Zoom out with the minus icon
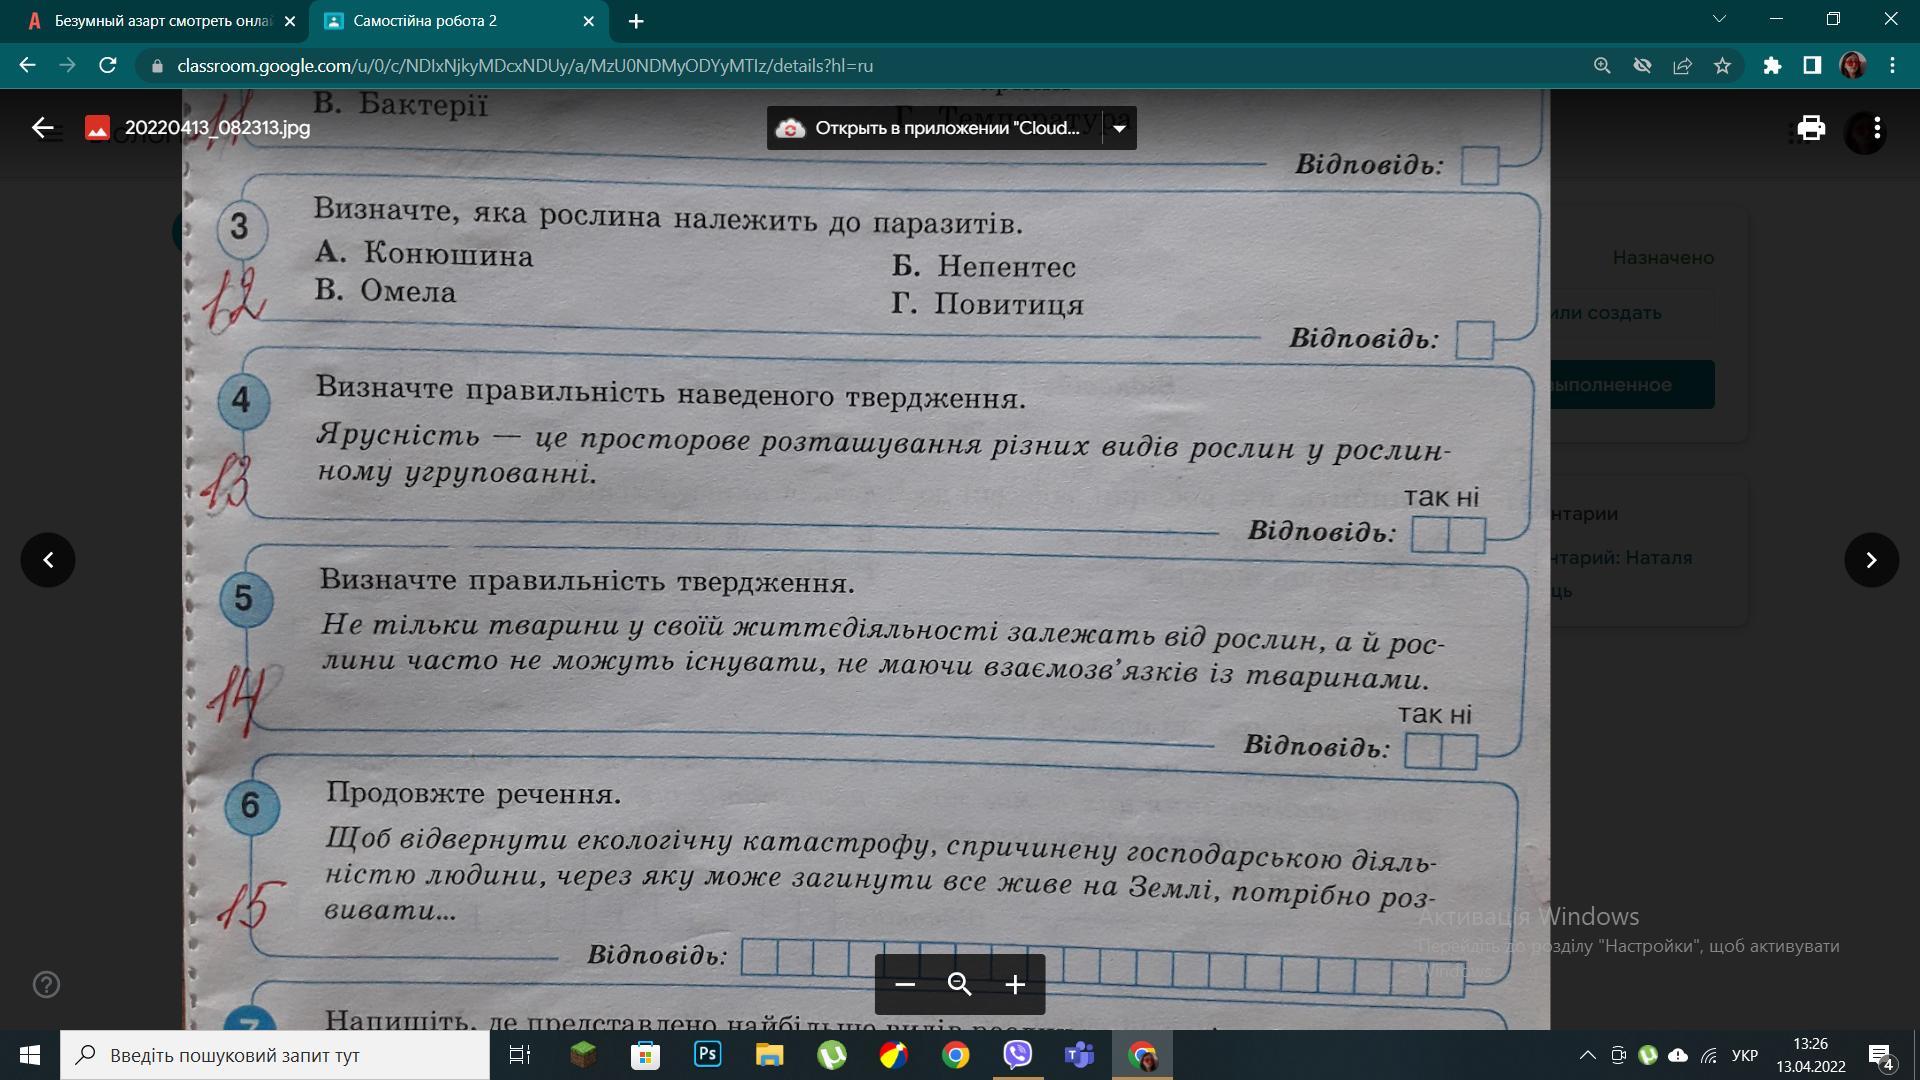 (905, 985)
